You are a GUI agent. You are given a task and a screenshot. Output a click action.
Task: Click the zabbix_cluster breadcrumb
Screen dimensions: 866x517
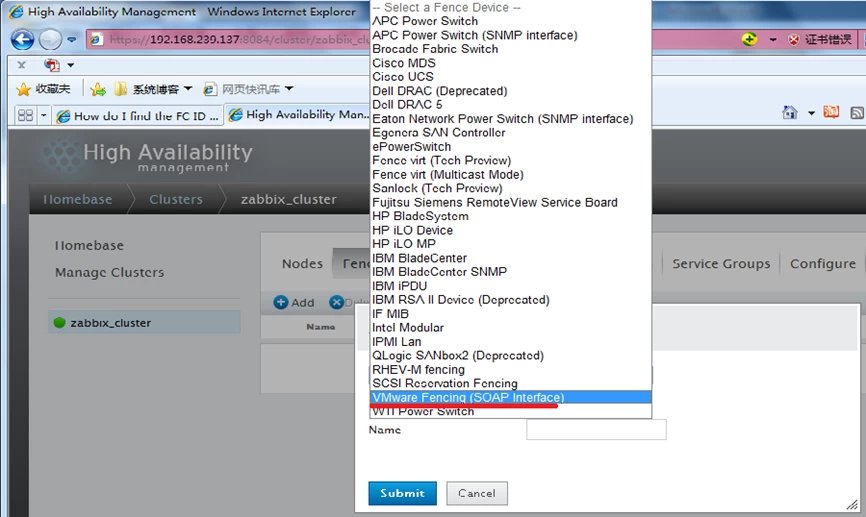[288, 199]
